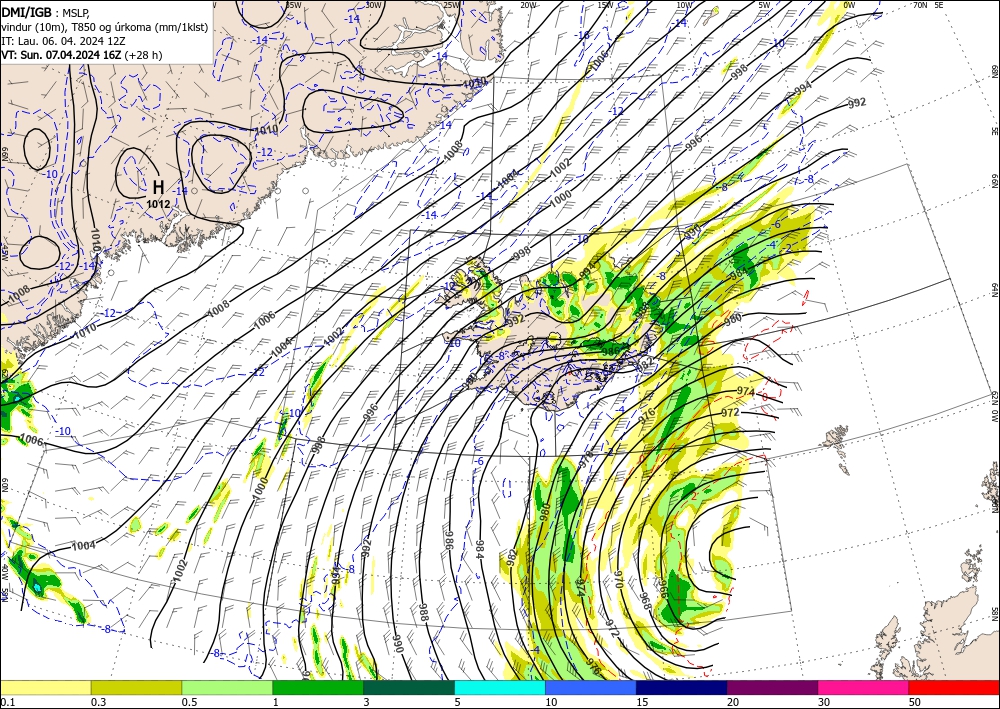Screen dimensions: 1000x709
Task: Click the '0W' longitude label on the top edge
Action: coord(849,5)
